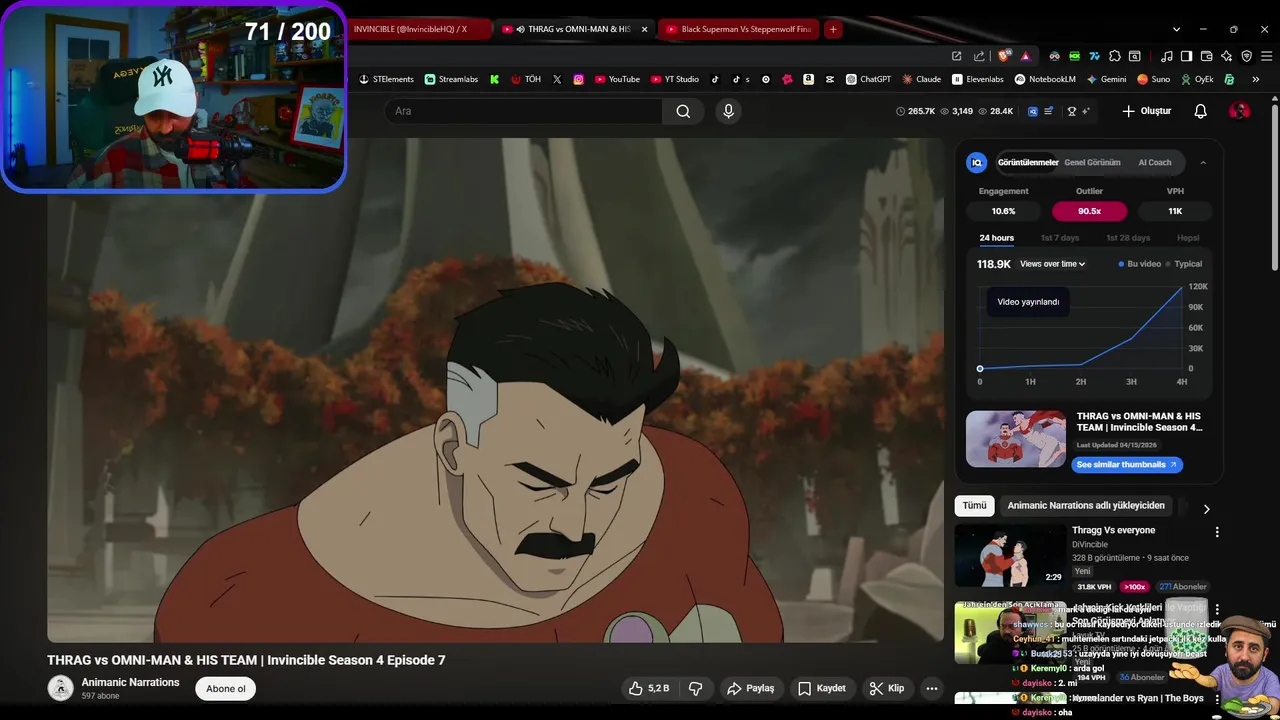
Task: Open the browser tab search chevron
Action: [x=1176, y=29]
